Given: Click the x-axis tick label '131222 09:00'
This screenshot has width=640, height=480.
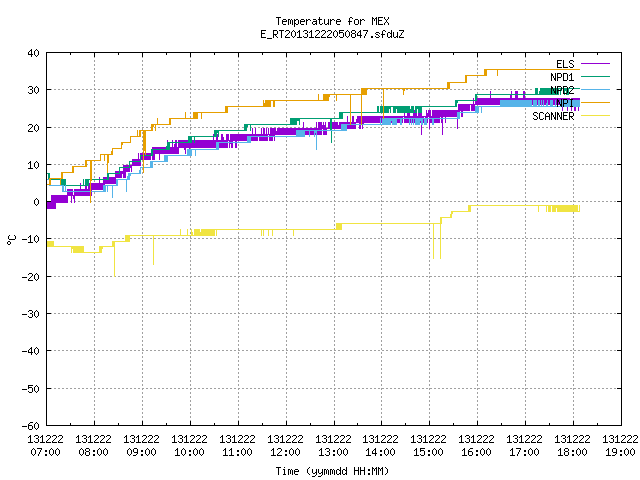Looking at the screenshot, I should point(142,445).
